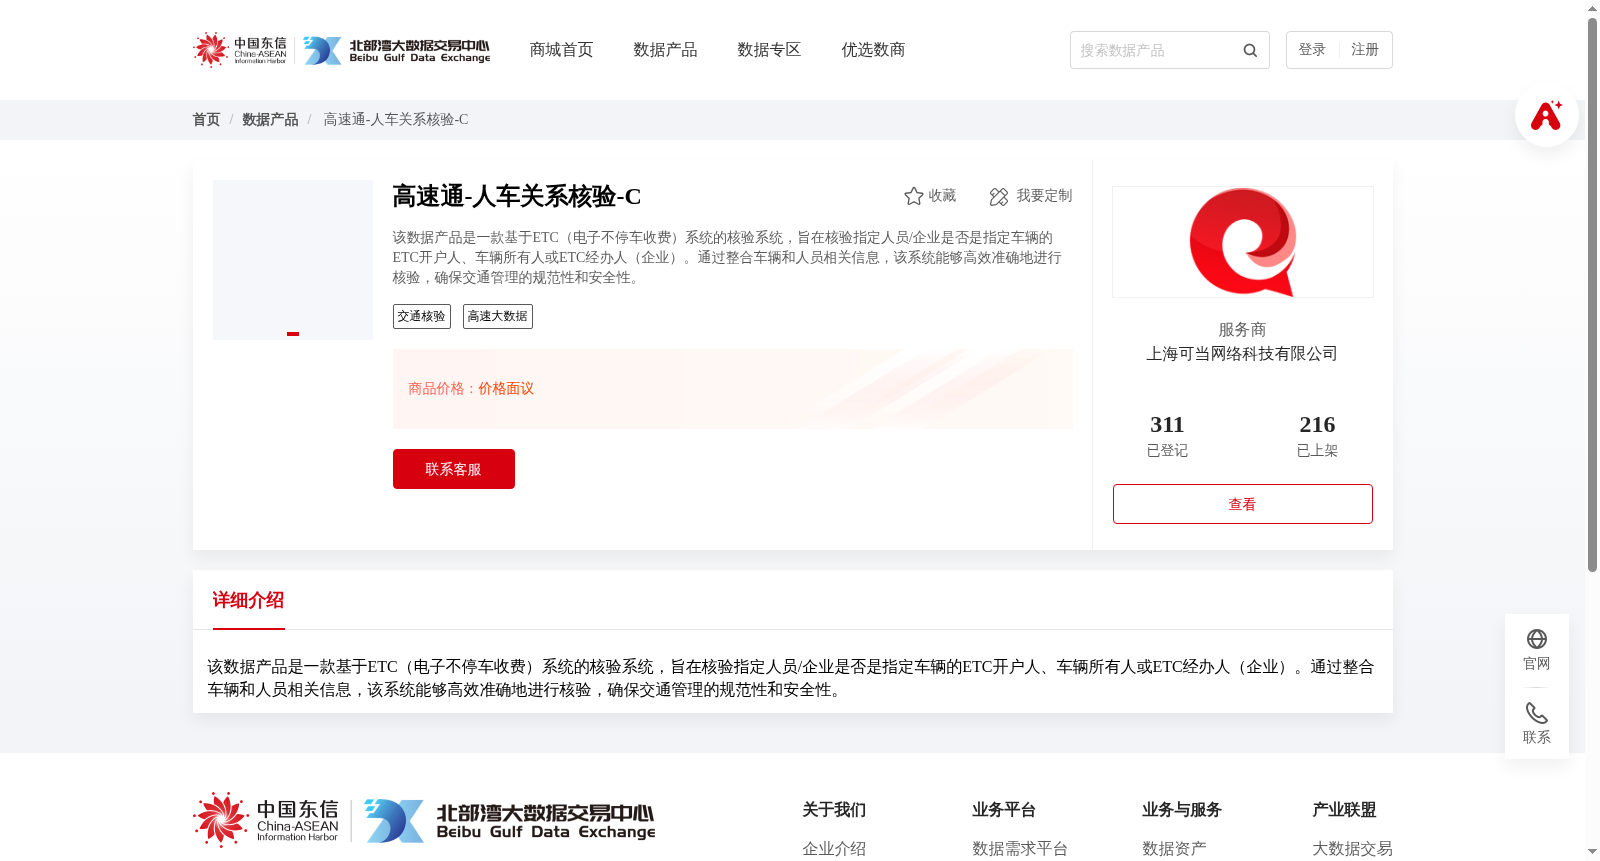Viewport: 1600px width, 861px height.
Task: Go to 首页 breadcrumb link
Action: (206, 120)
